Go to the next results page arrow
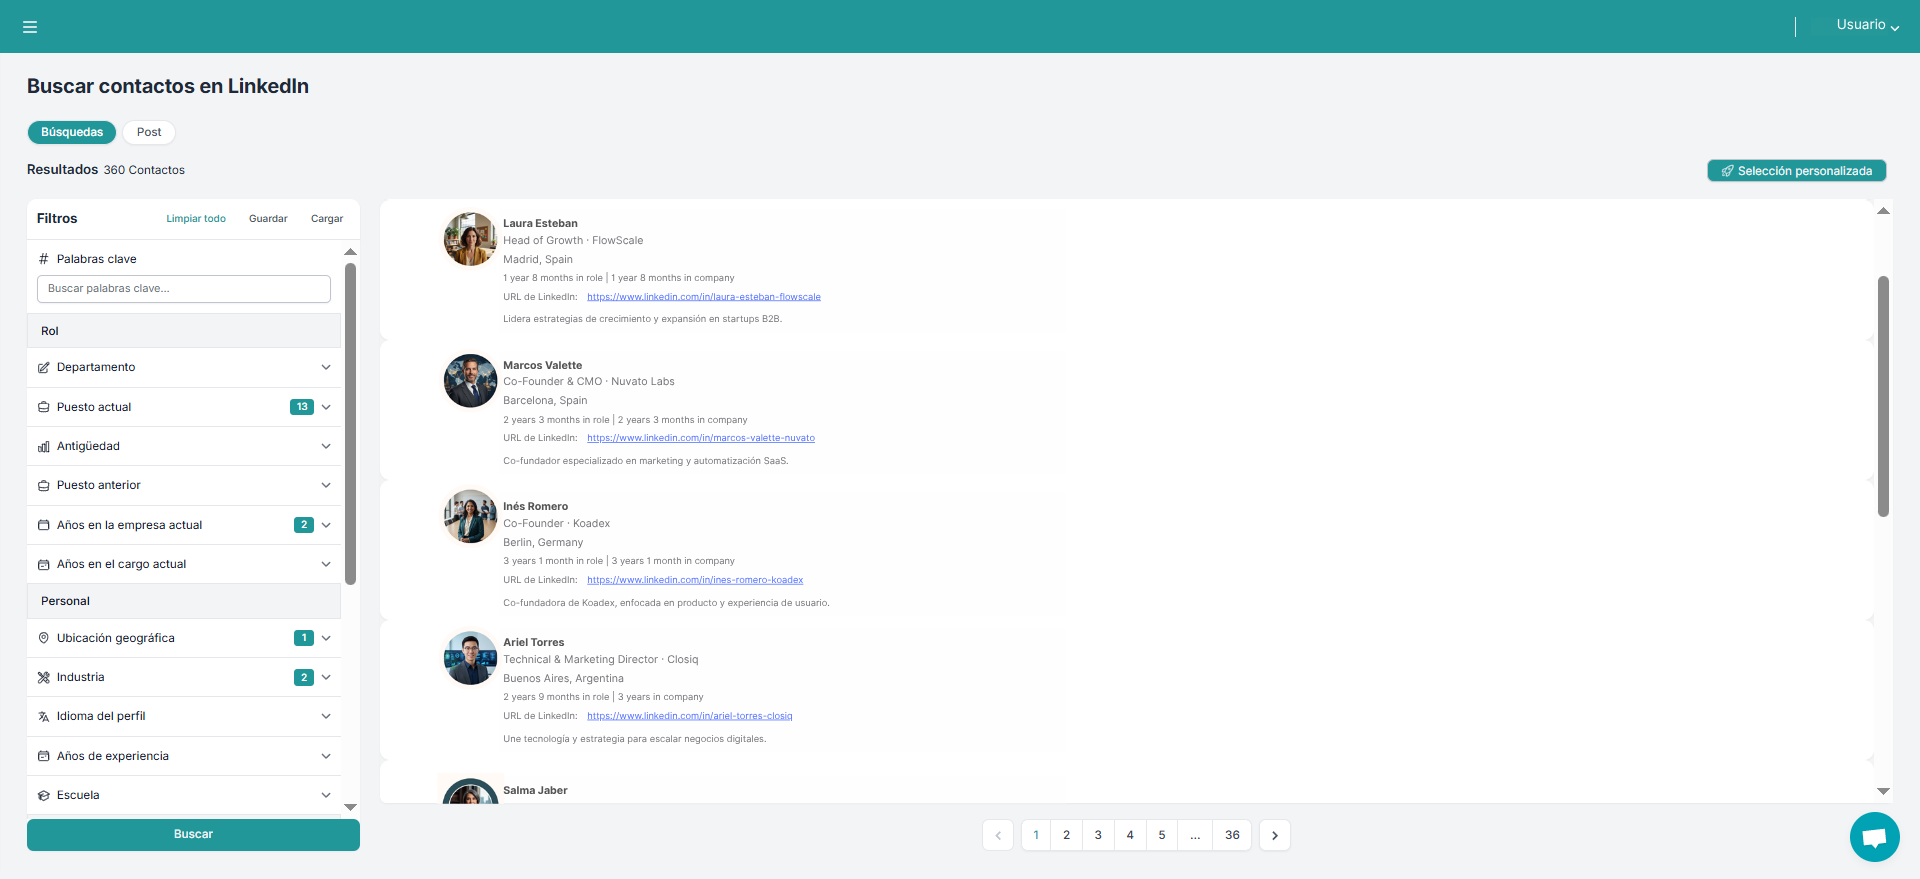The image size is (1920, 879). 1275,835
